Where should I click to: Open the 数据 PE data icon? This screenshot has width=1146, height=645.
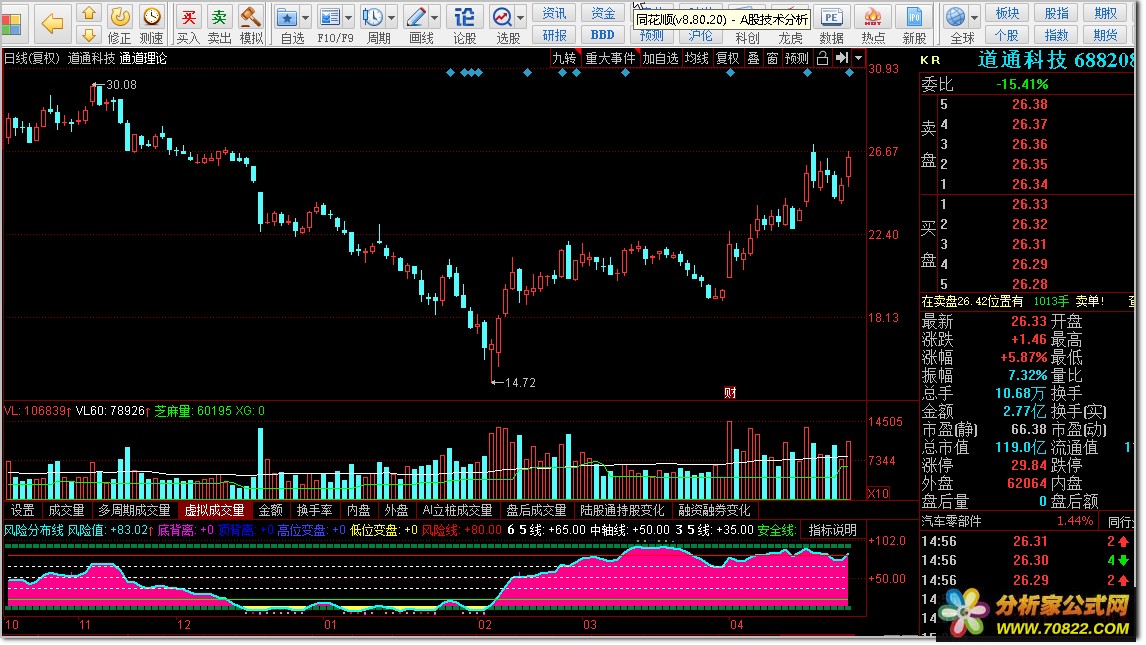[831, 16]
